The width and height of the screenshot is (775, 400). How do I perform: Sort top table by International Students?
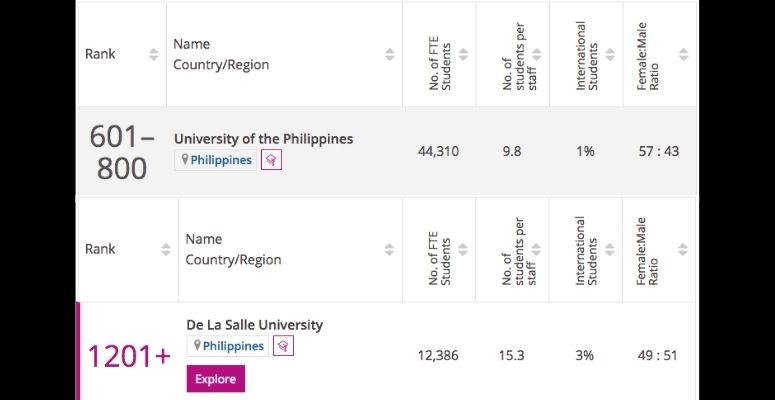(x=609, y=55)
